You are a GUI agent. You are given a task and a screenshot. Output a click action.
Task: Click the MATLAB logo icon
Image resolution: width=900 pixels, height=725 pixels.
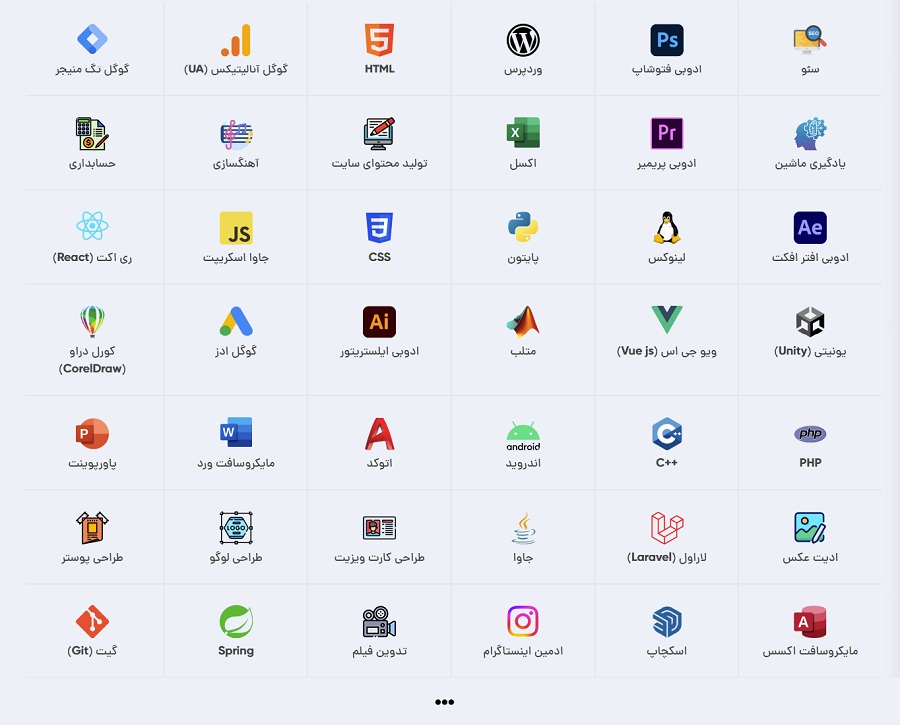pyautogui.click(x=523, y=321)
